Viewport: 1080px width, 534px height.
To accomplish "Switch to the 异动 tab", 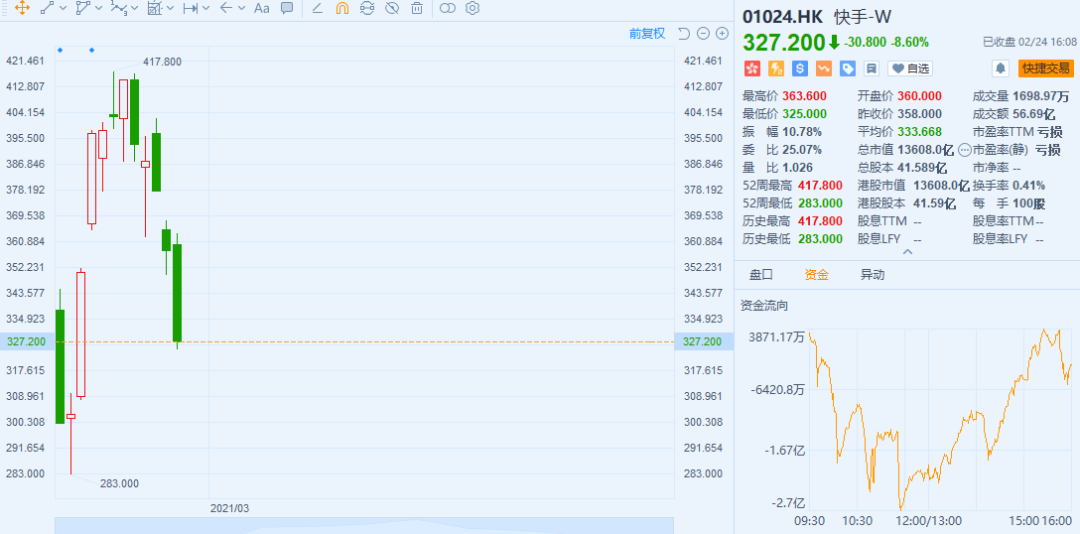I will tap(872, 275).
